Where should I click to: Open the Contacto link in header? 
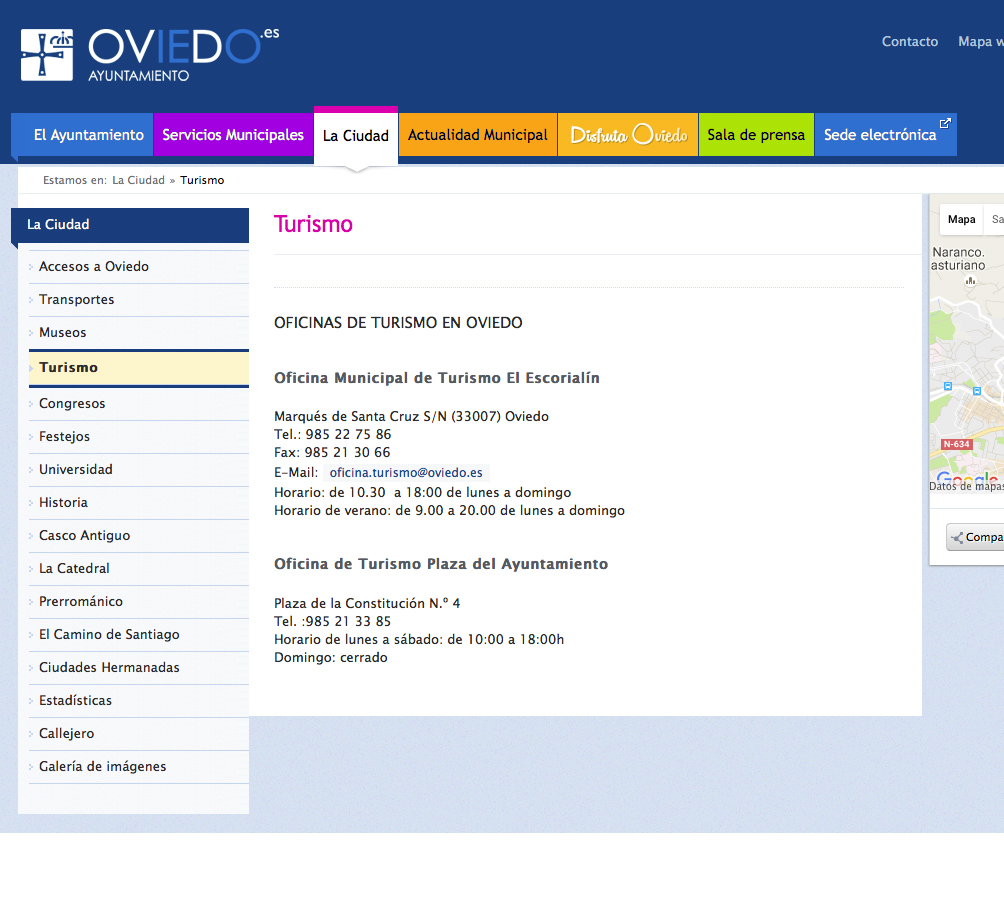tap(909, 42)
